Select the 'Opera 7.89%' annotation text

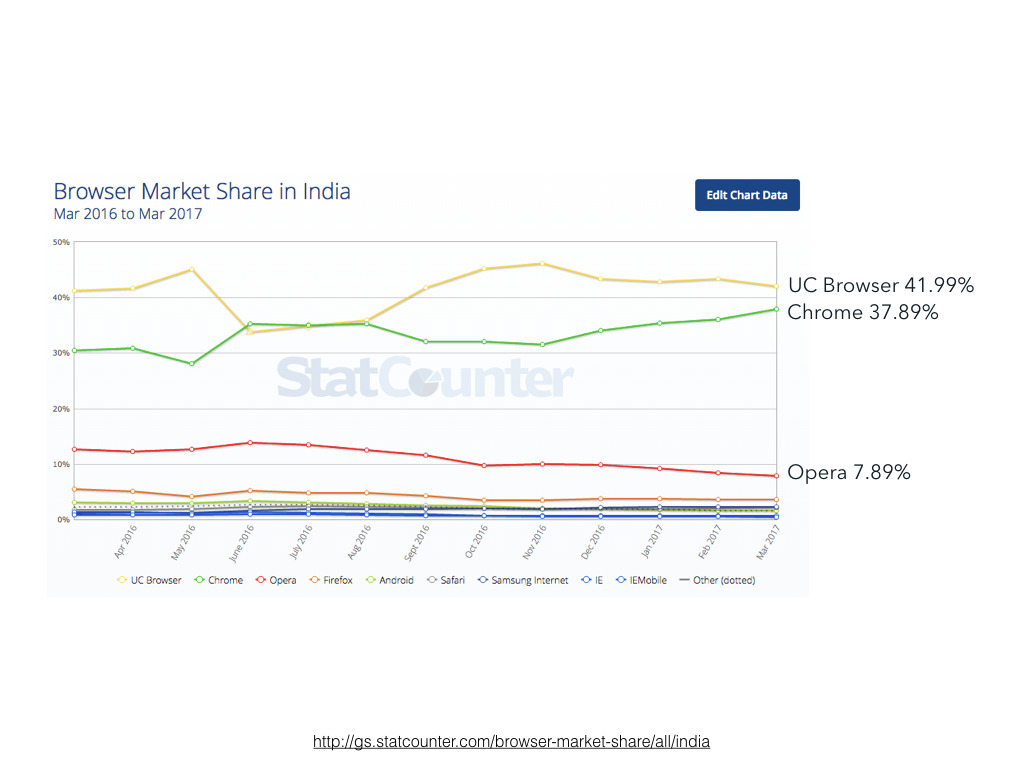pos(848,473)
